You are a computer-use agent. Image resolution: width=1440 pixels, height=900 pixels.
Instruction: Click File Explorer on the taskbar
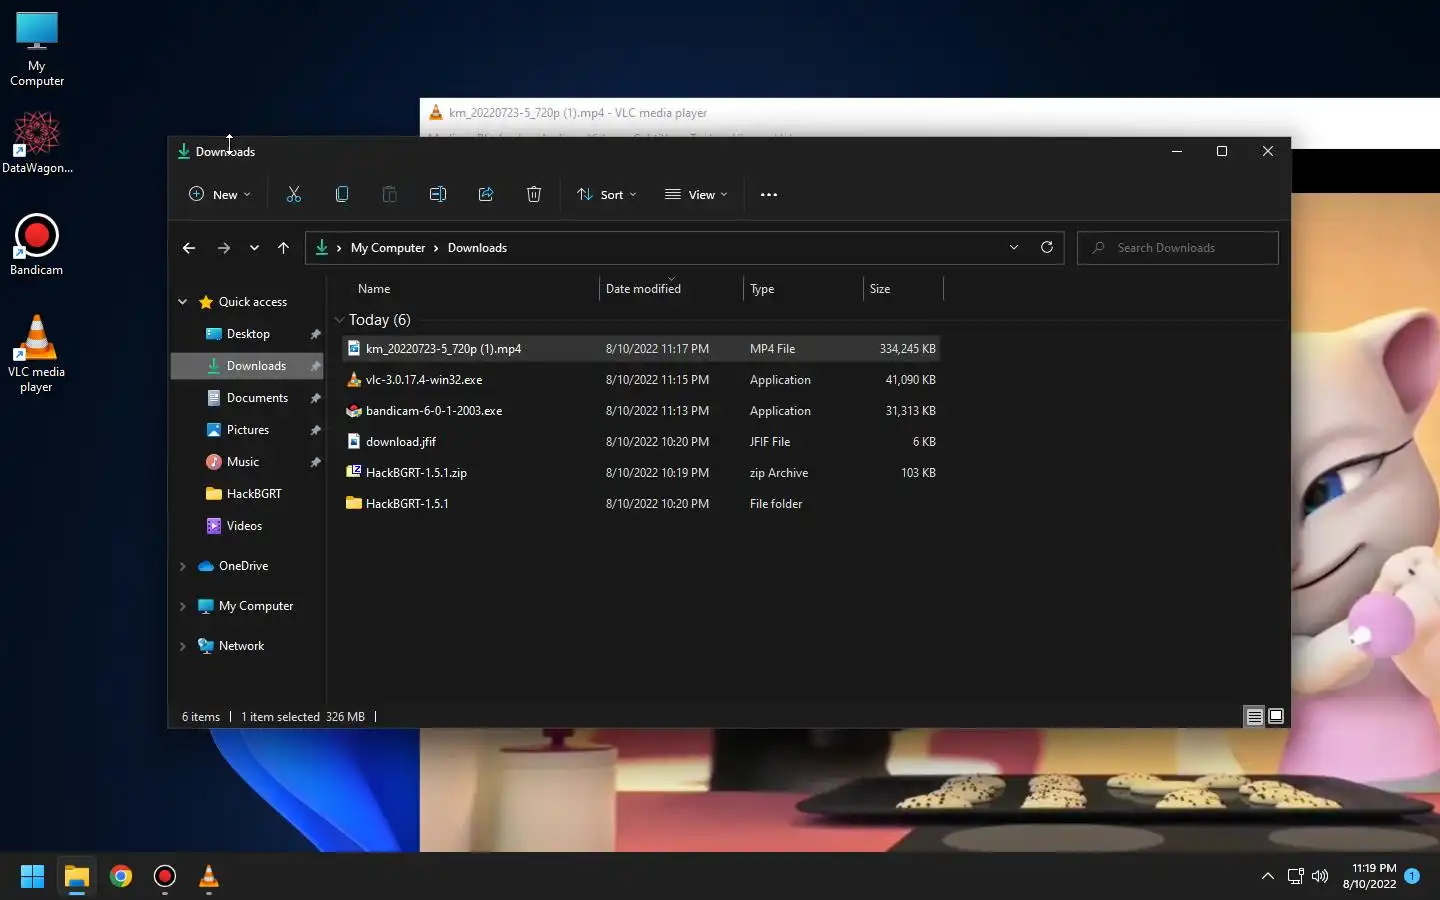point(77,876)
